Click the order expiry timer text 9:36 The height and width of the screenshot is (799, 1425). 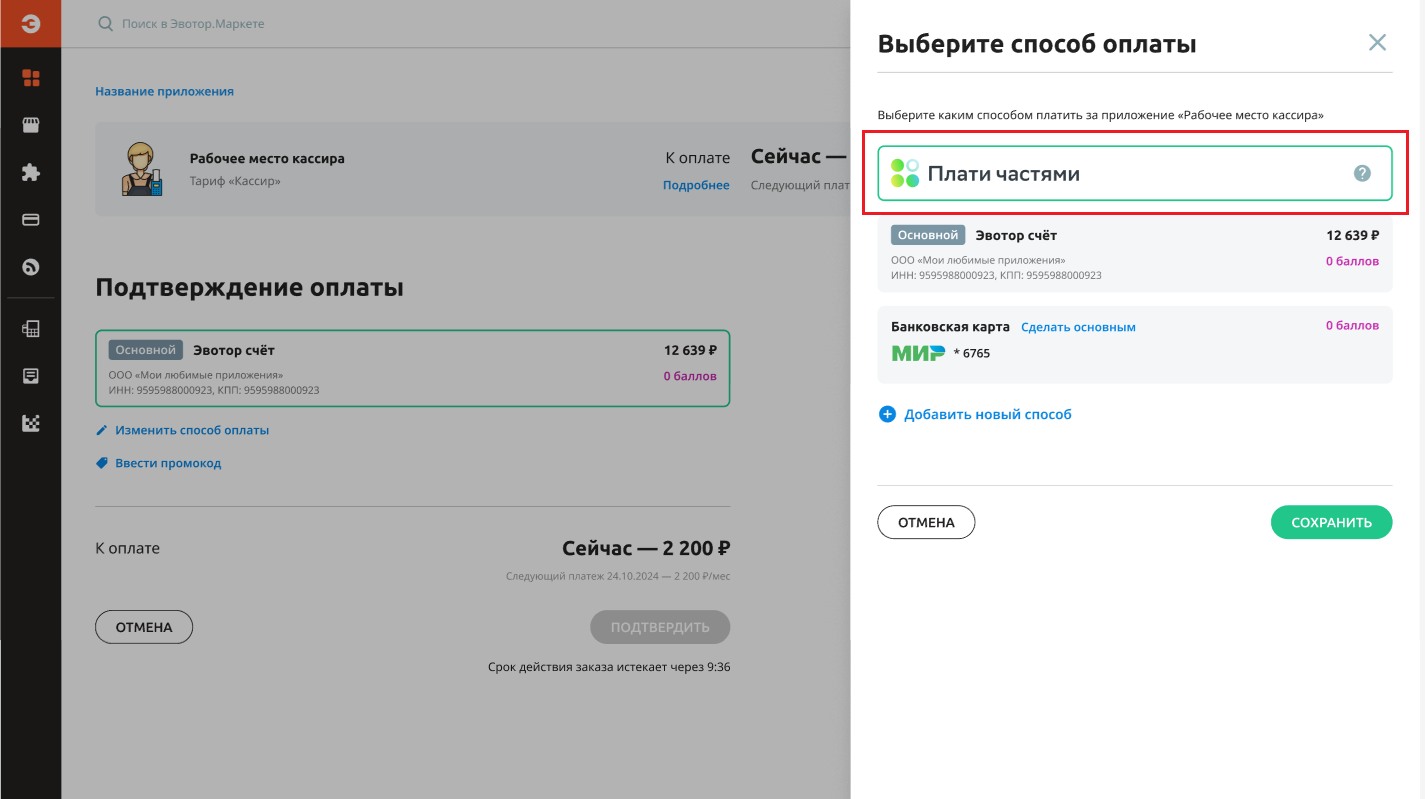[x=717, y=667]
